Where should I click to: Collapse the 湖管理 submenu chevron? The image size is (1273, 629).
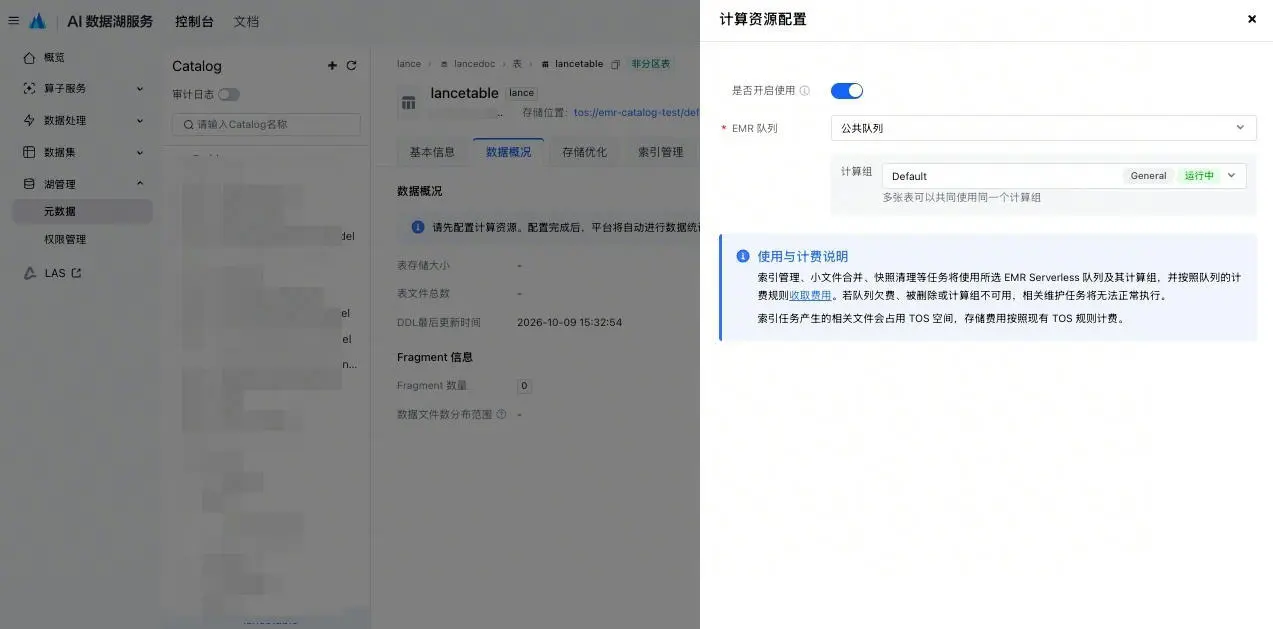[140, 184]
